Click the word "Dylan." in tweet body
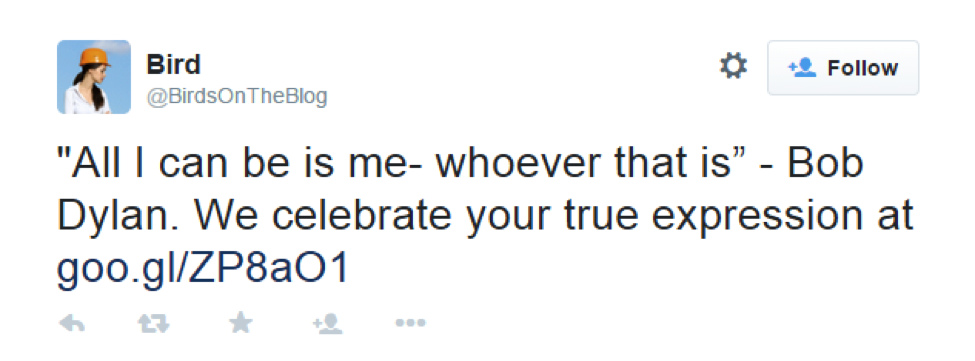The height and width of the screenshot is (361, 975). pos(119,217)
